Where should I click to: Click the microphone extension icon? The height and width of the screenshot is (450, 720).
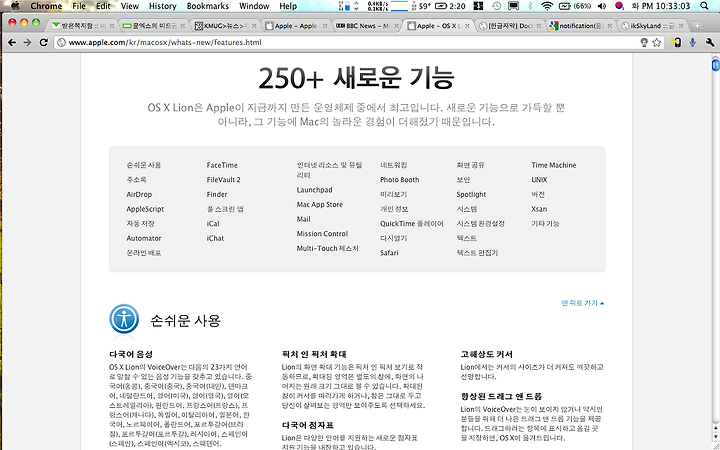(x=692, y=42)
